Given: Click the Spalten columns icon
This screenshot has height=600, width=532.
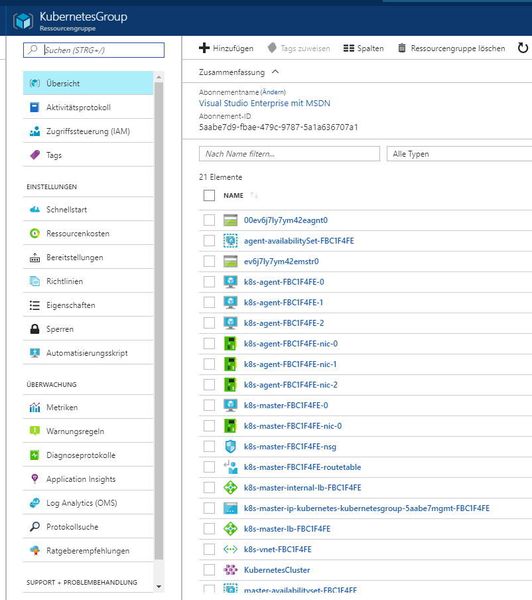Looking at the screenshot, I should (349, 48).
